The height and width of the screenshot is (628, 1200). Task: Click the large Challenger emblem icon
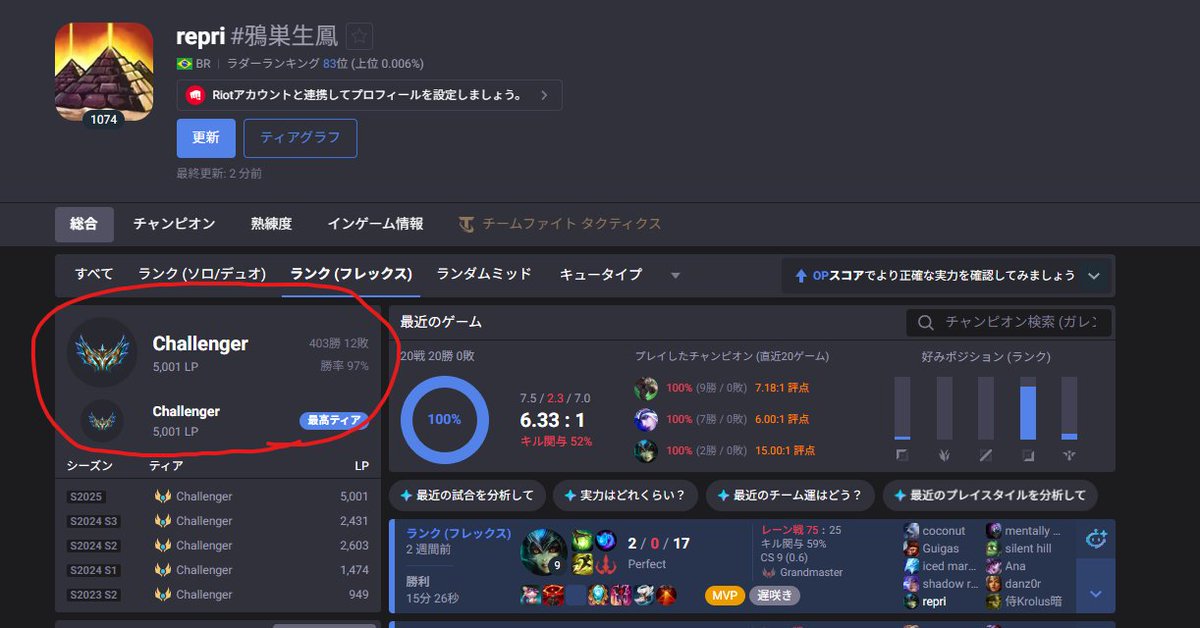(x=102, y=352)
